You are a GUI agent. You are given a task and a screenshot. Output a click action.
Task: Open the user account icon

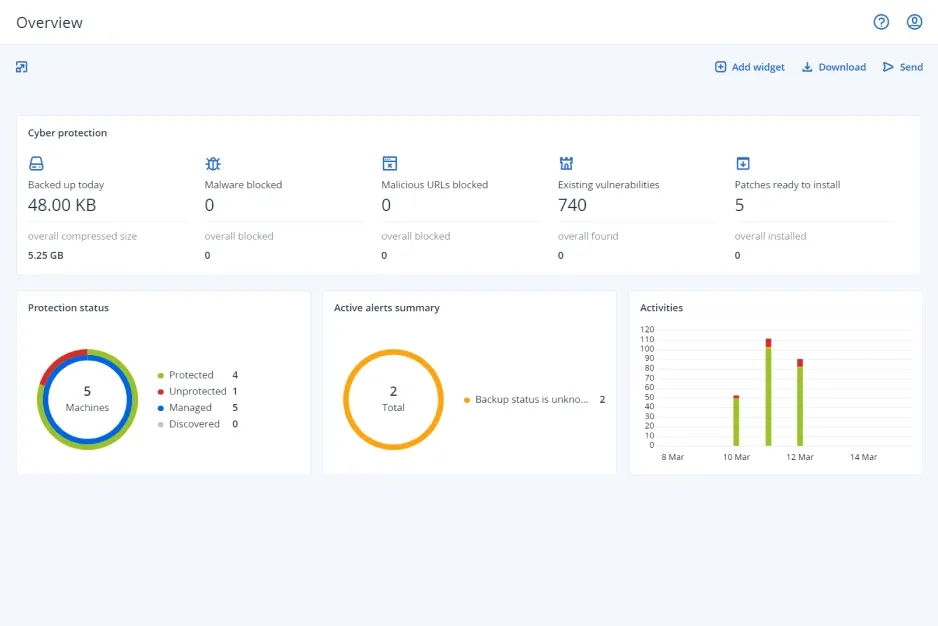[x=914, y=21]
